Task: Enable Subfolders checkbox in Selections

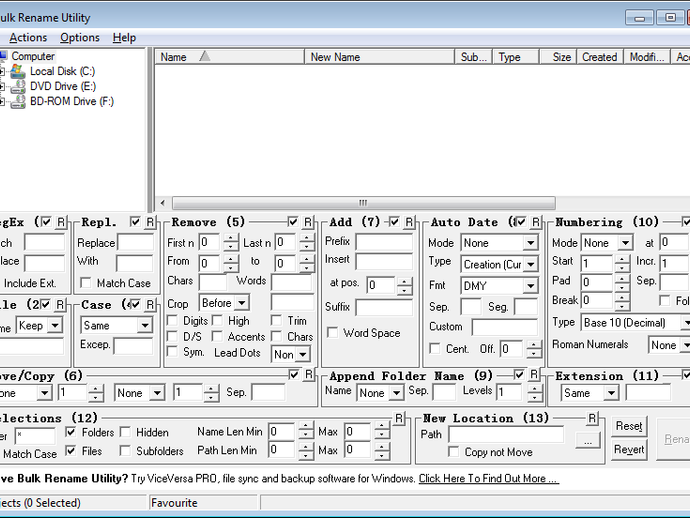Action: (x=125, y=451)
